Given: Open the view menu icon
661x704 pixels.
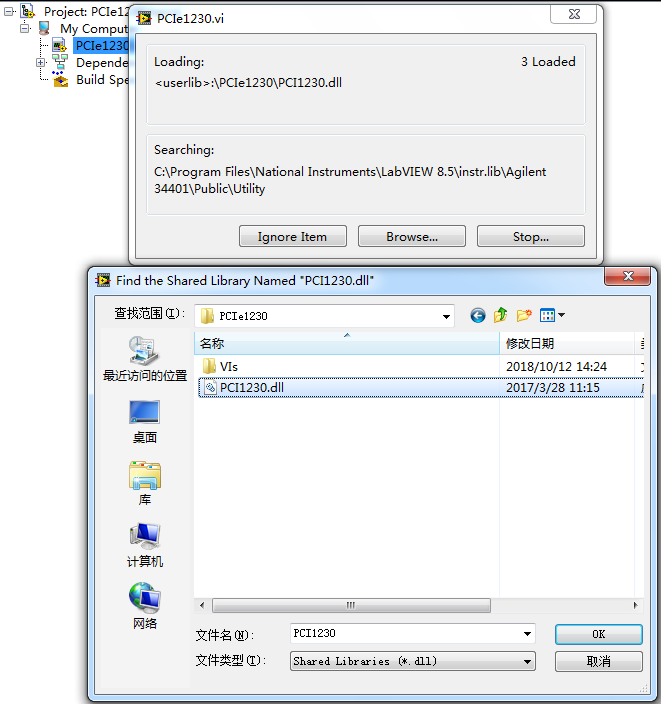Looking at the screenshot, I should (x=552, y=316).
